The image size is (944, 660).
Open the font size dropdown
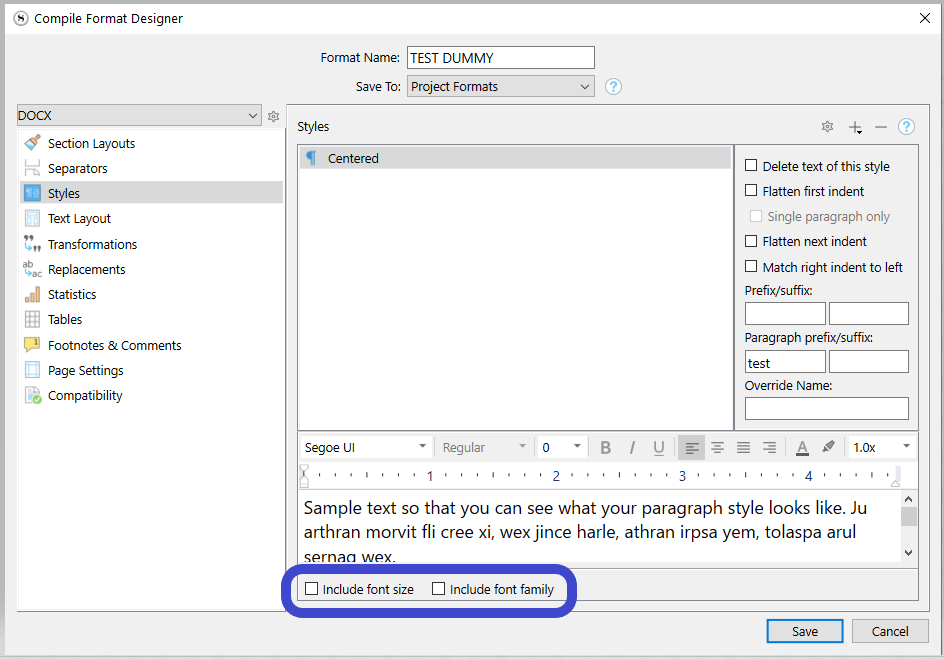pos(562,447)
